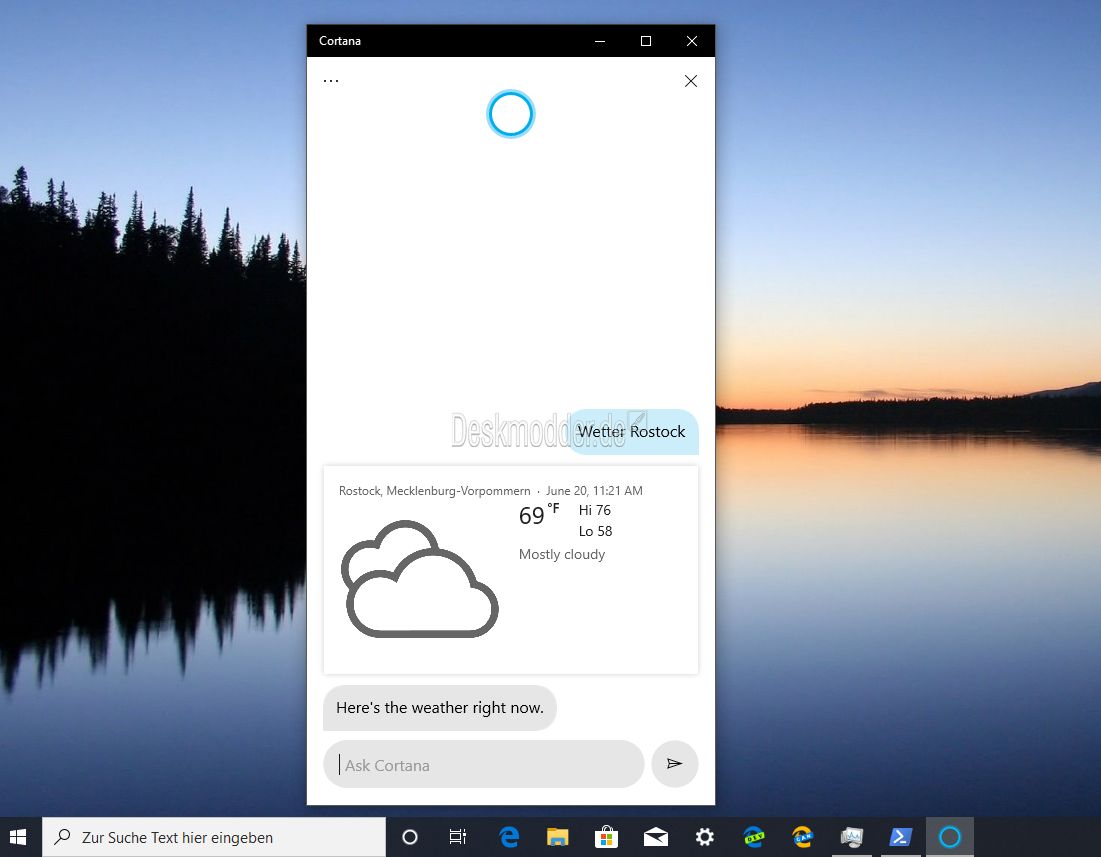Open File Explorer from the taskbar
This screenshot has height=857, width=1101.
coord(558,837)
